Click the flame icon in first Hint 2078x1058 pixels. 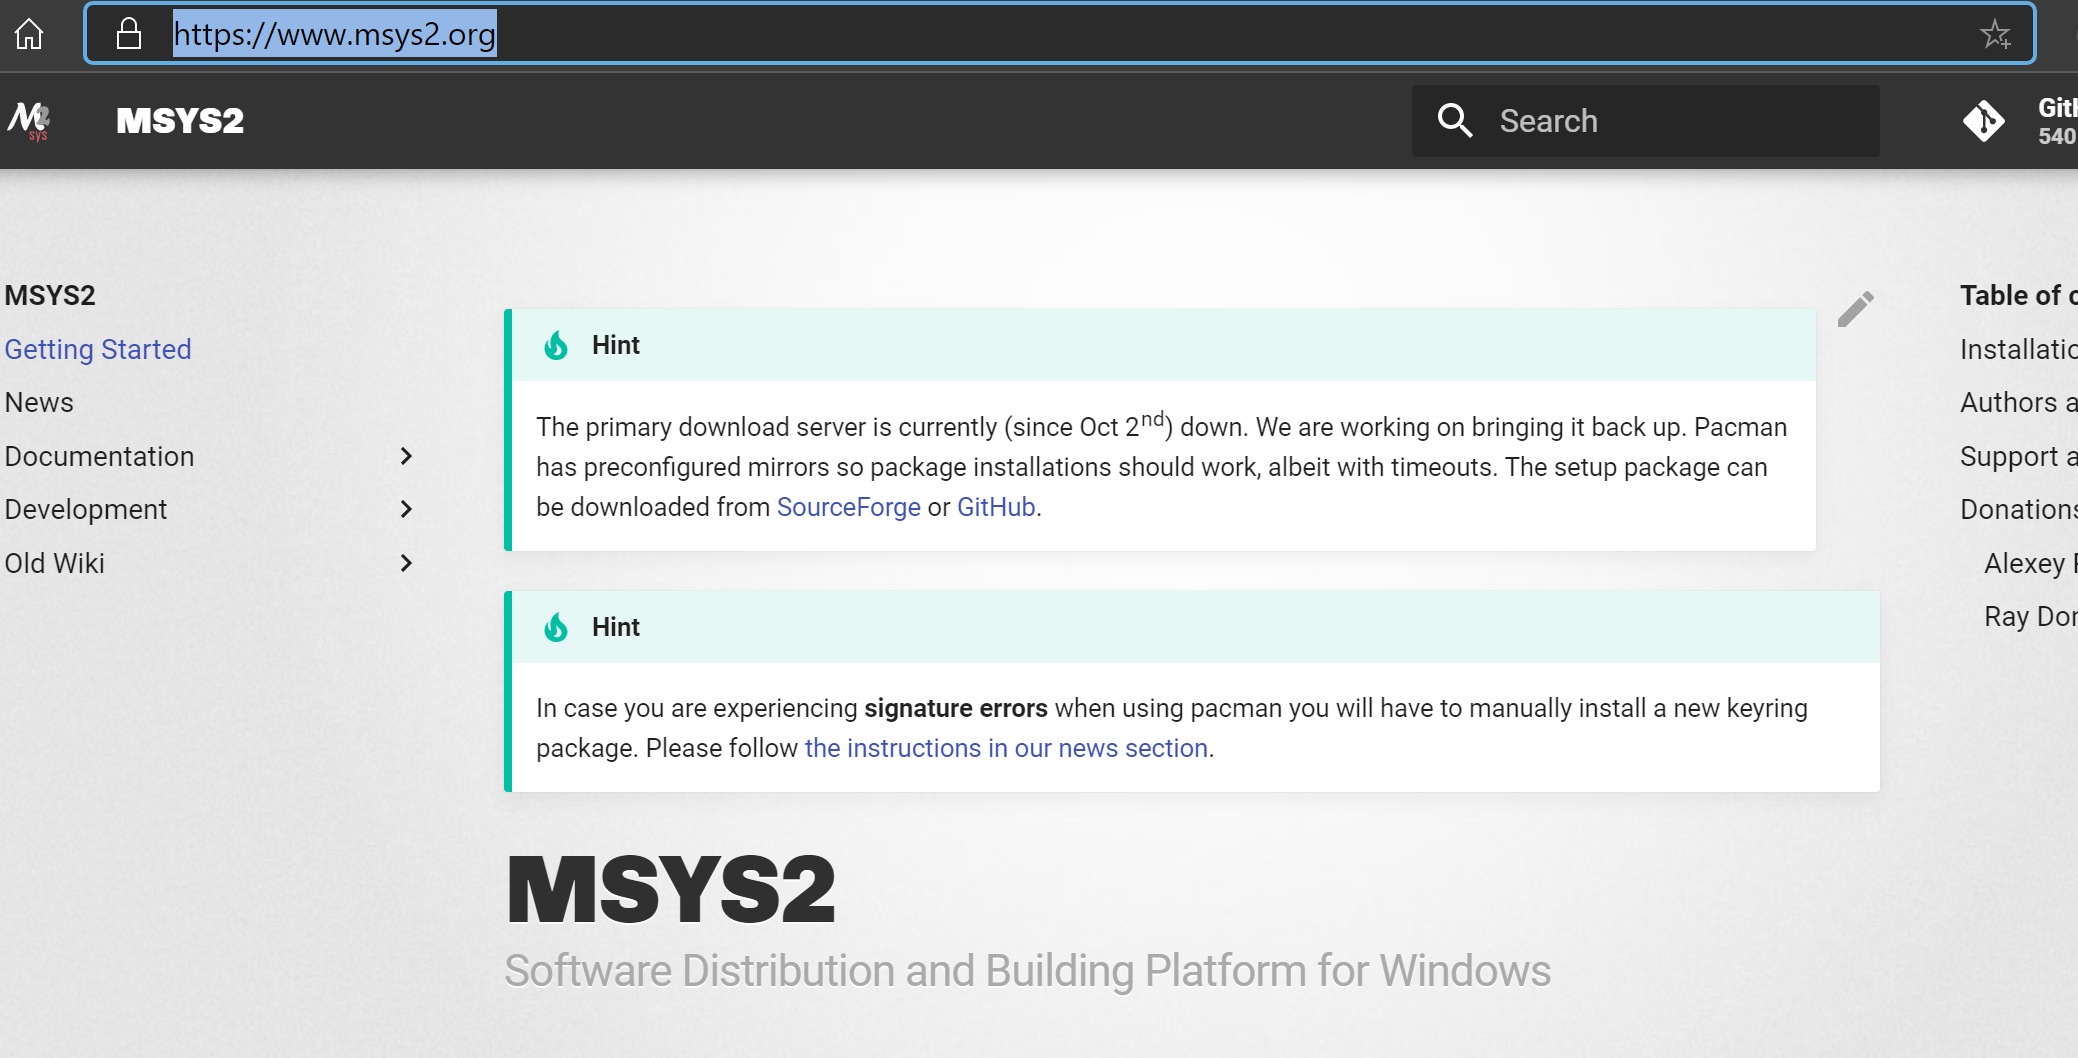[556, 346]
